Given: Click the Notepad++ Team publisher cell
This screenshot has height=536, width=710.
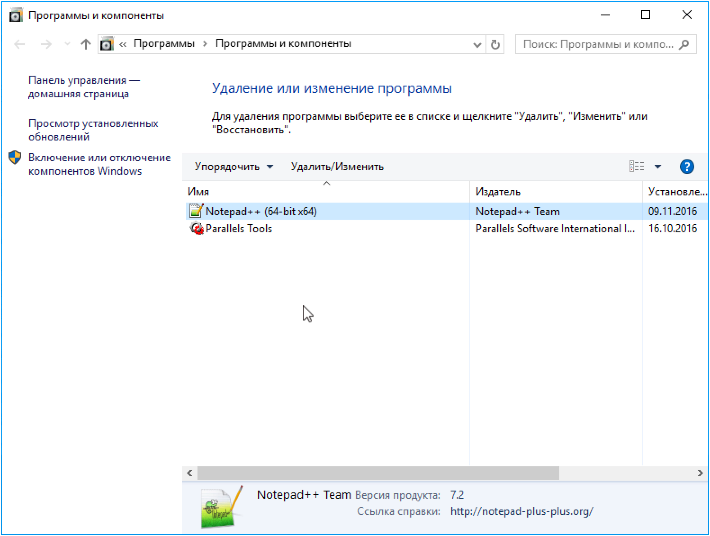Looking at the screenshot, I should 517,211.
